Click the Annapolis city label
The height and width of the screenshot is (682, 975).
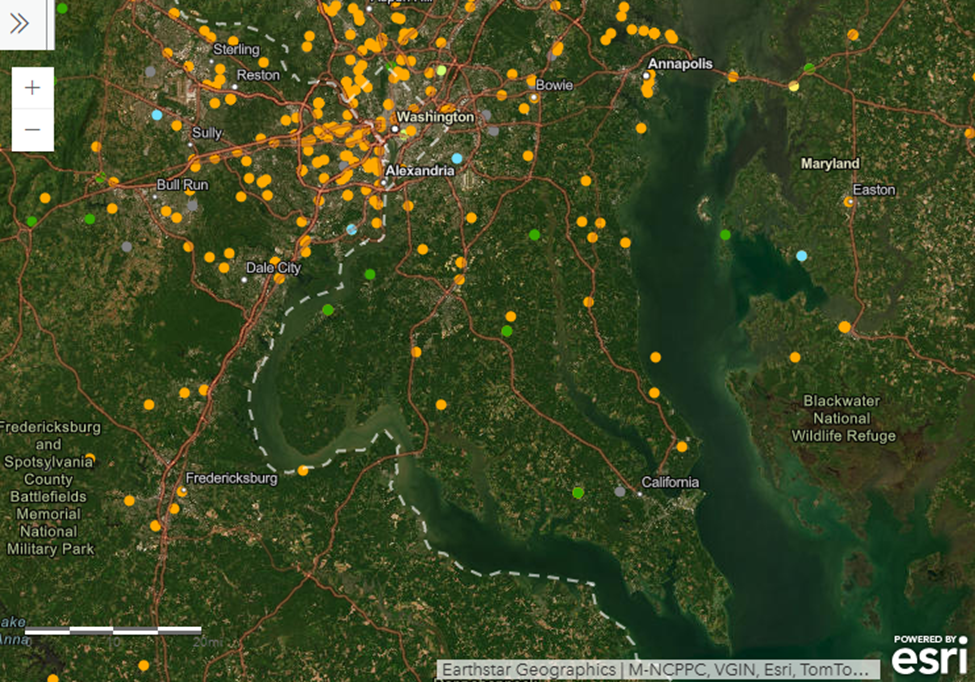[x=681, y=64]
